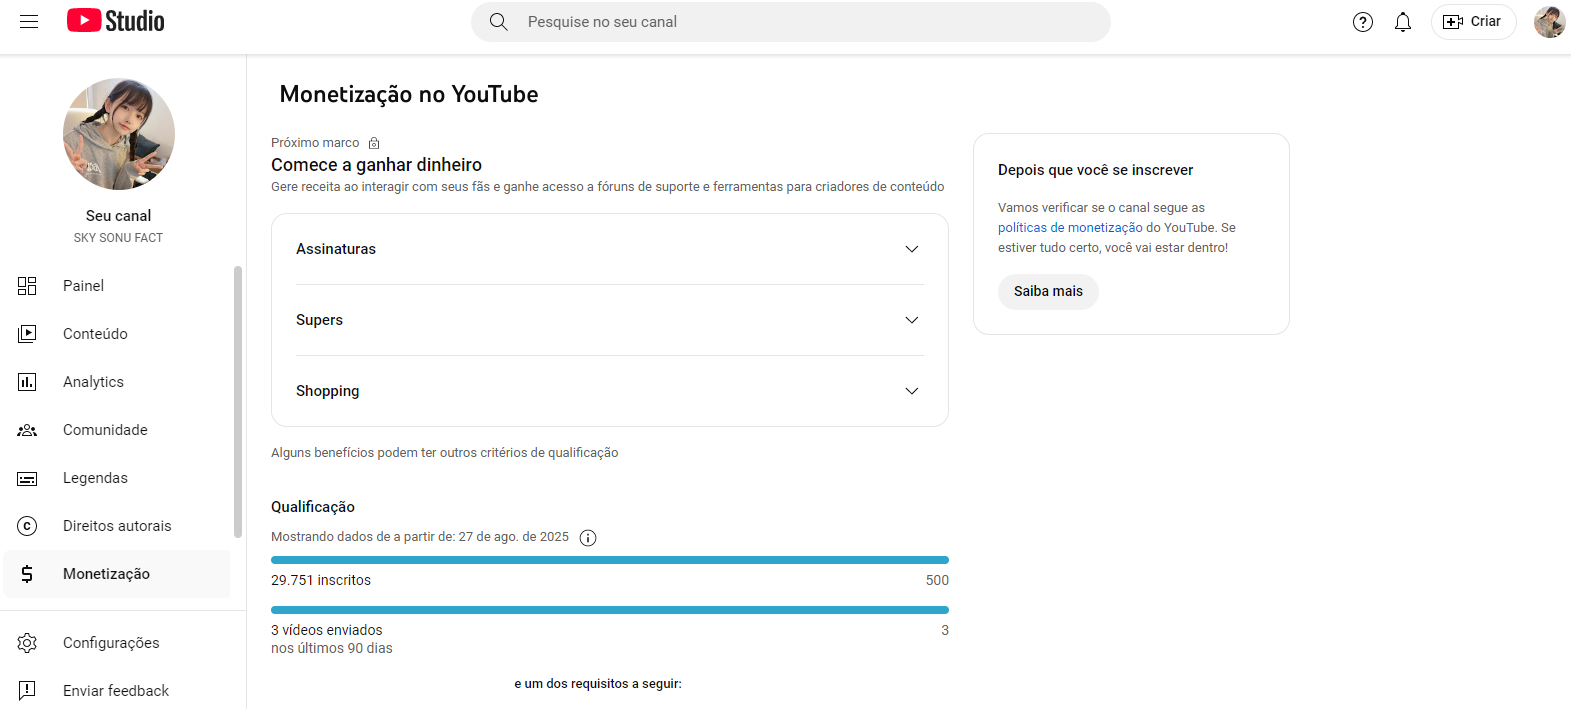Click the lock icon next to Próximo marco
This screenshot has width=1571, height=709.
pyautogui.click(x=374, y=143)
